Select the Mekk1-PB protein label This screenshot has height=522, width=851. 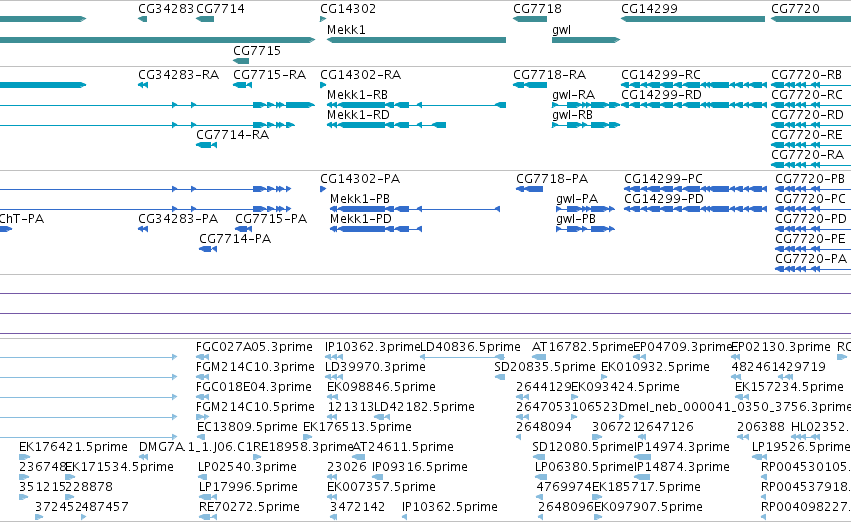(x=360, y=199)
